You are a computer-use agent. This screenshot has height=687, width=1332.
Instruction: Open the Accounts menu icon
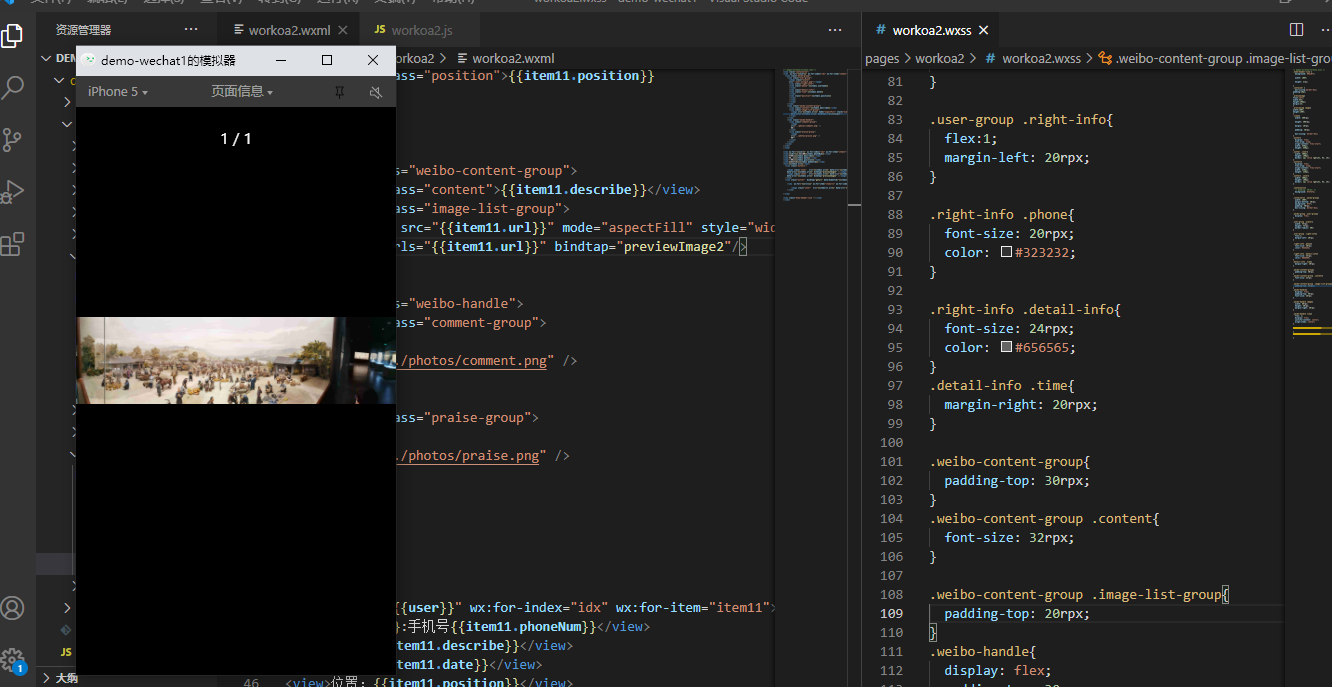coord(13,608)
